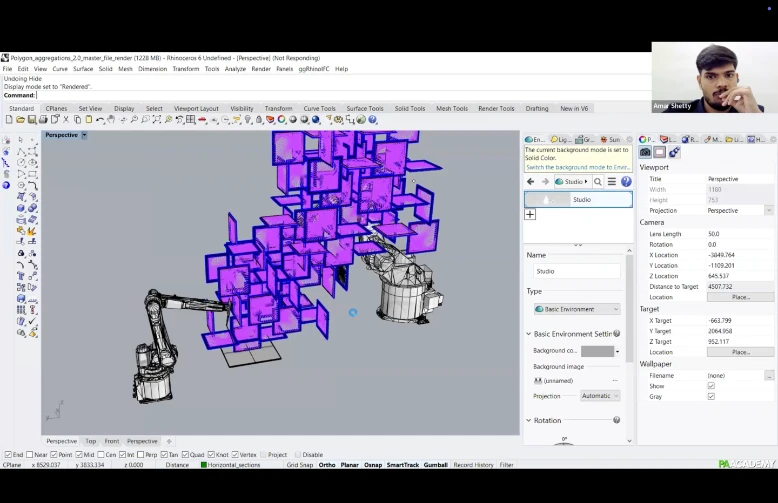Uncheck the Show wallpaper checkbox
This screenshot has height=503, width=778.
coord(711,386)
